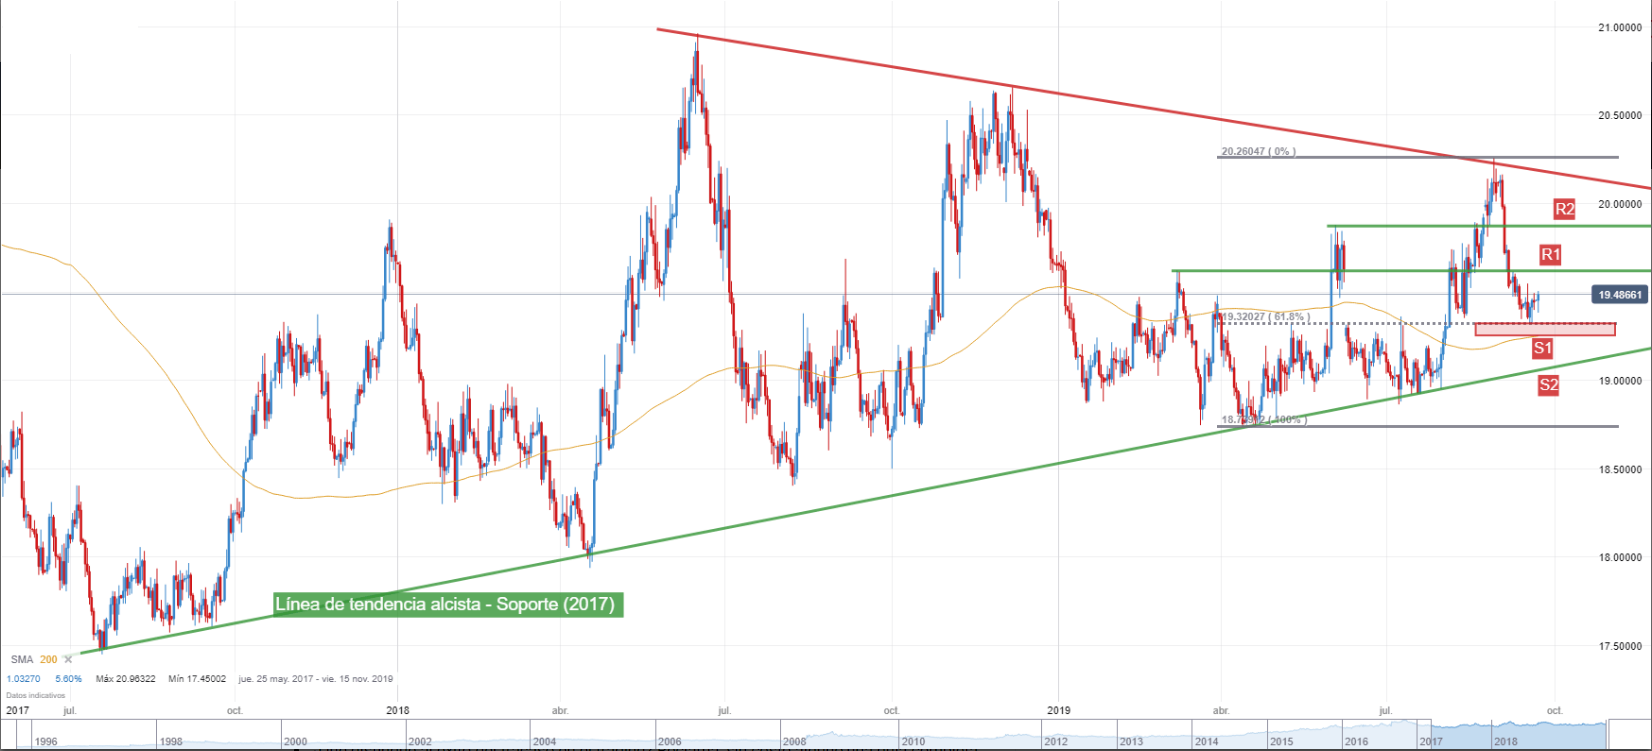1652x751 pixels.
Task: Click 2006 in the overview navigator
Action: tap(669, 742)
